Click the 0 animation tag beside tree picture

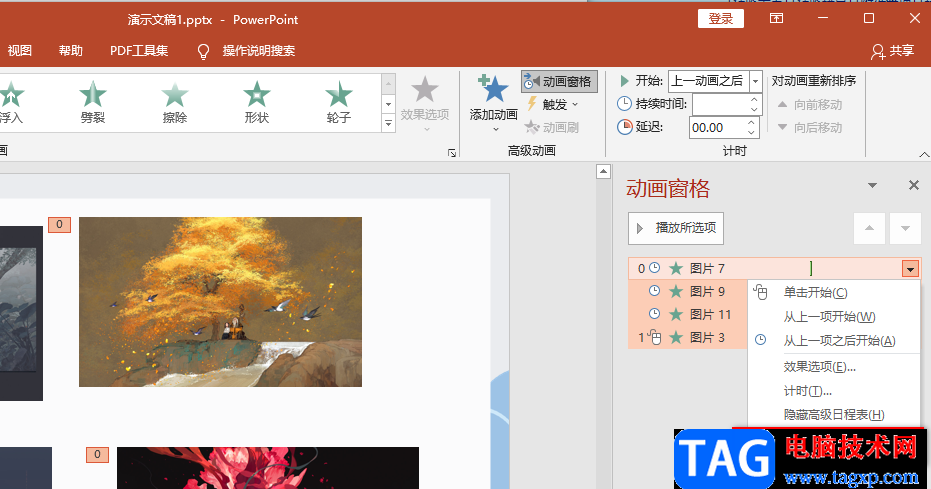(59, 224)
